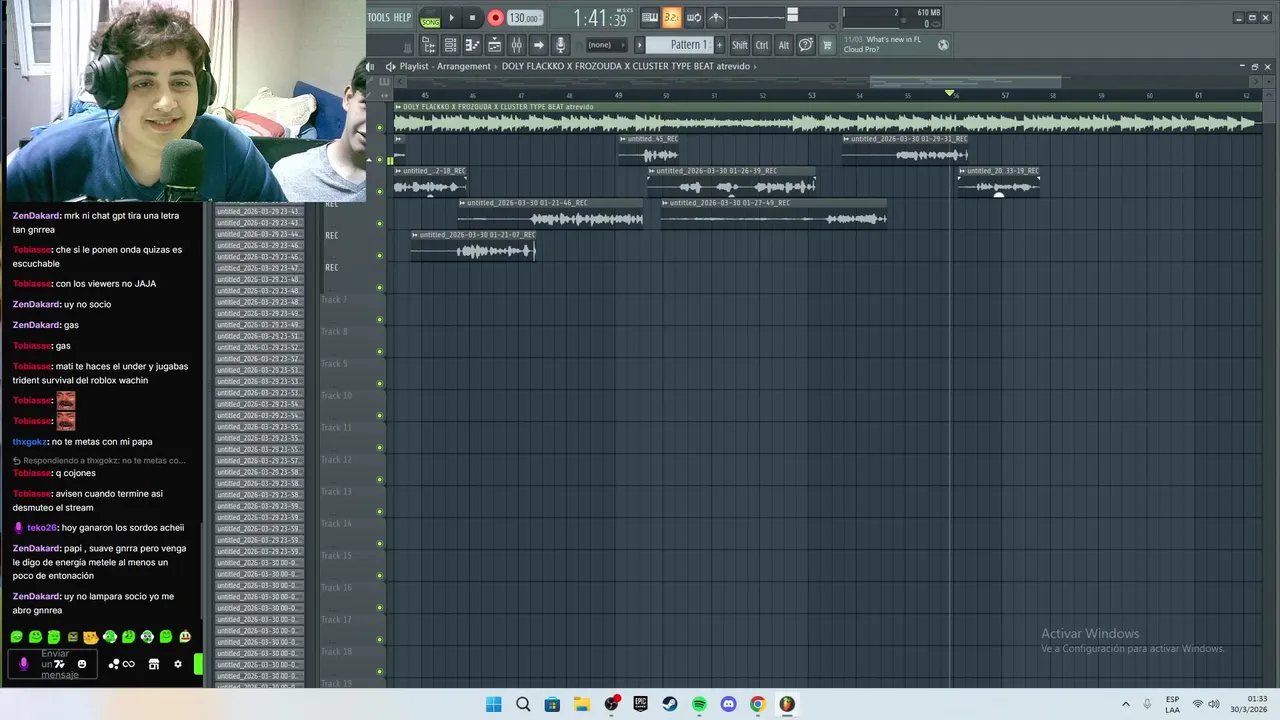Toggle the red Record button
Screen dimensions: 1280x720
tap(495, 18)
